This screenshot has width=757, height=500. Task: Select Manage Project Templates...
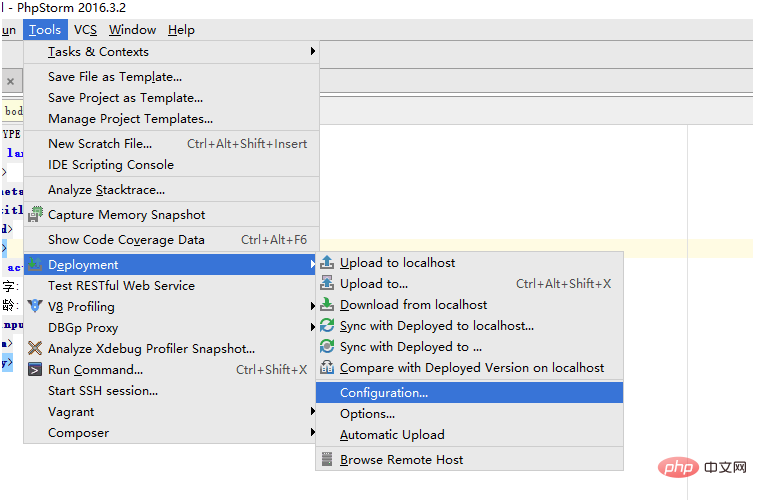pos(171,119)
